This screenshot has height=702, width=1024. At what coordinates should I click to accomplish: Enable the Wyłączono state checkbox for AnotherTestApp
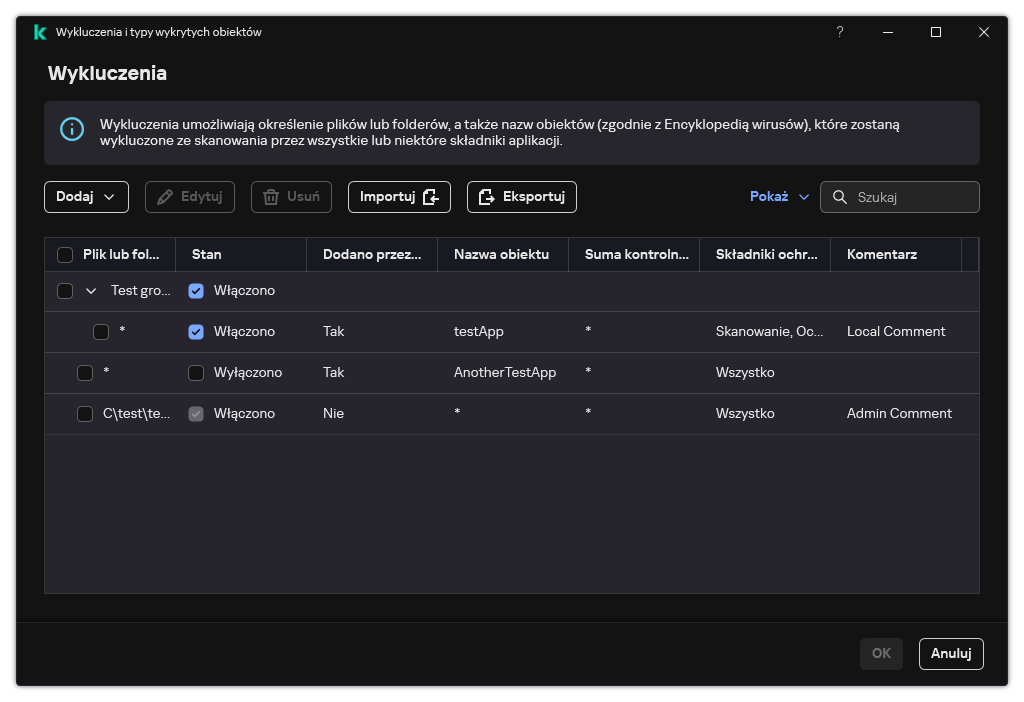196,373
